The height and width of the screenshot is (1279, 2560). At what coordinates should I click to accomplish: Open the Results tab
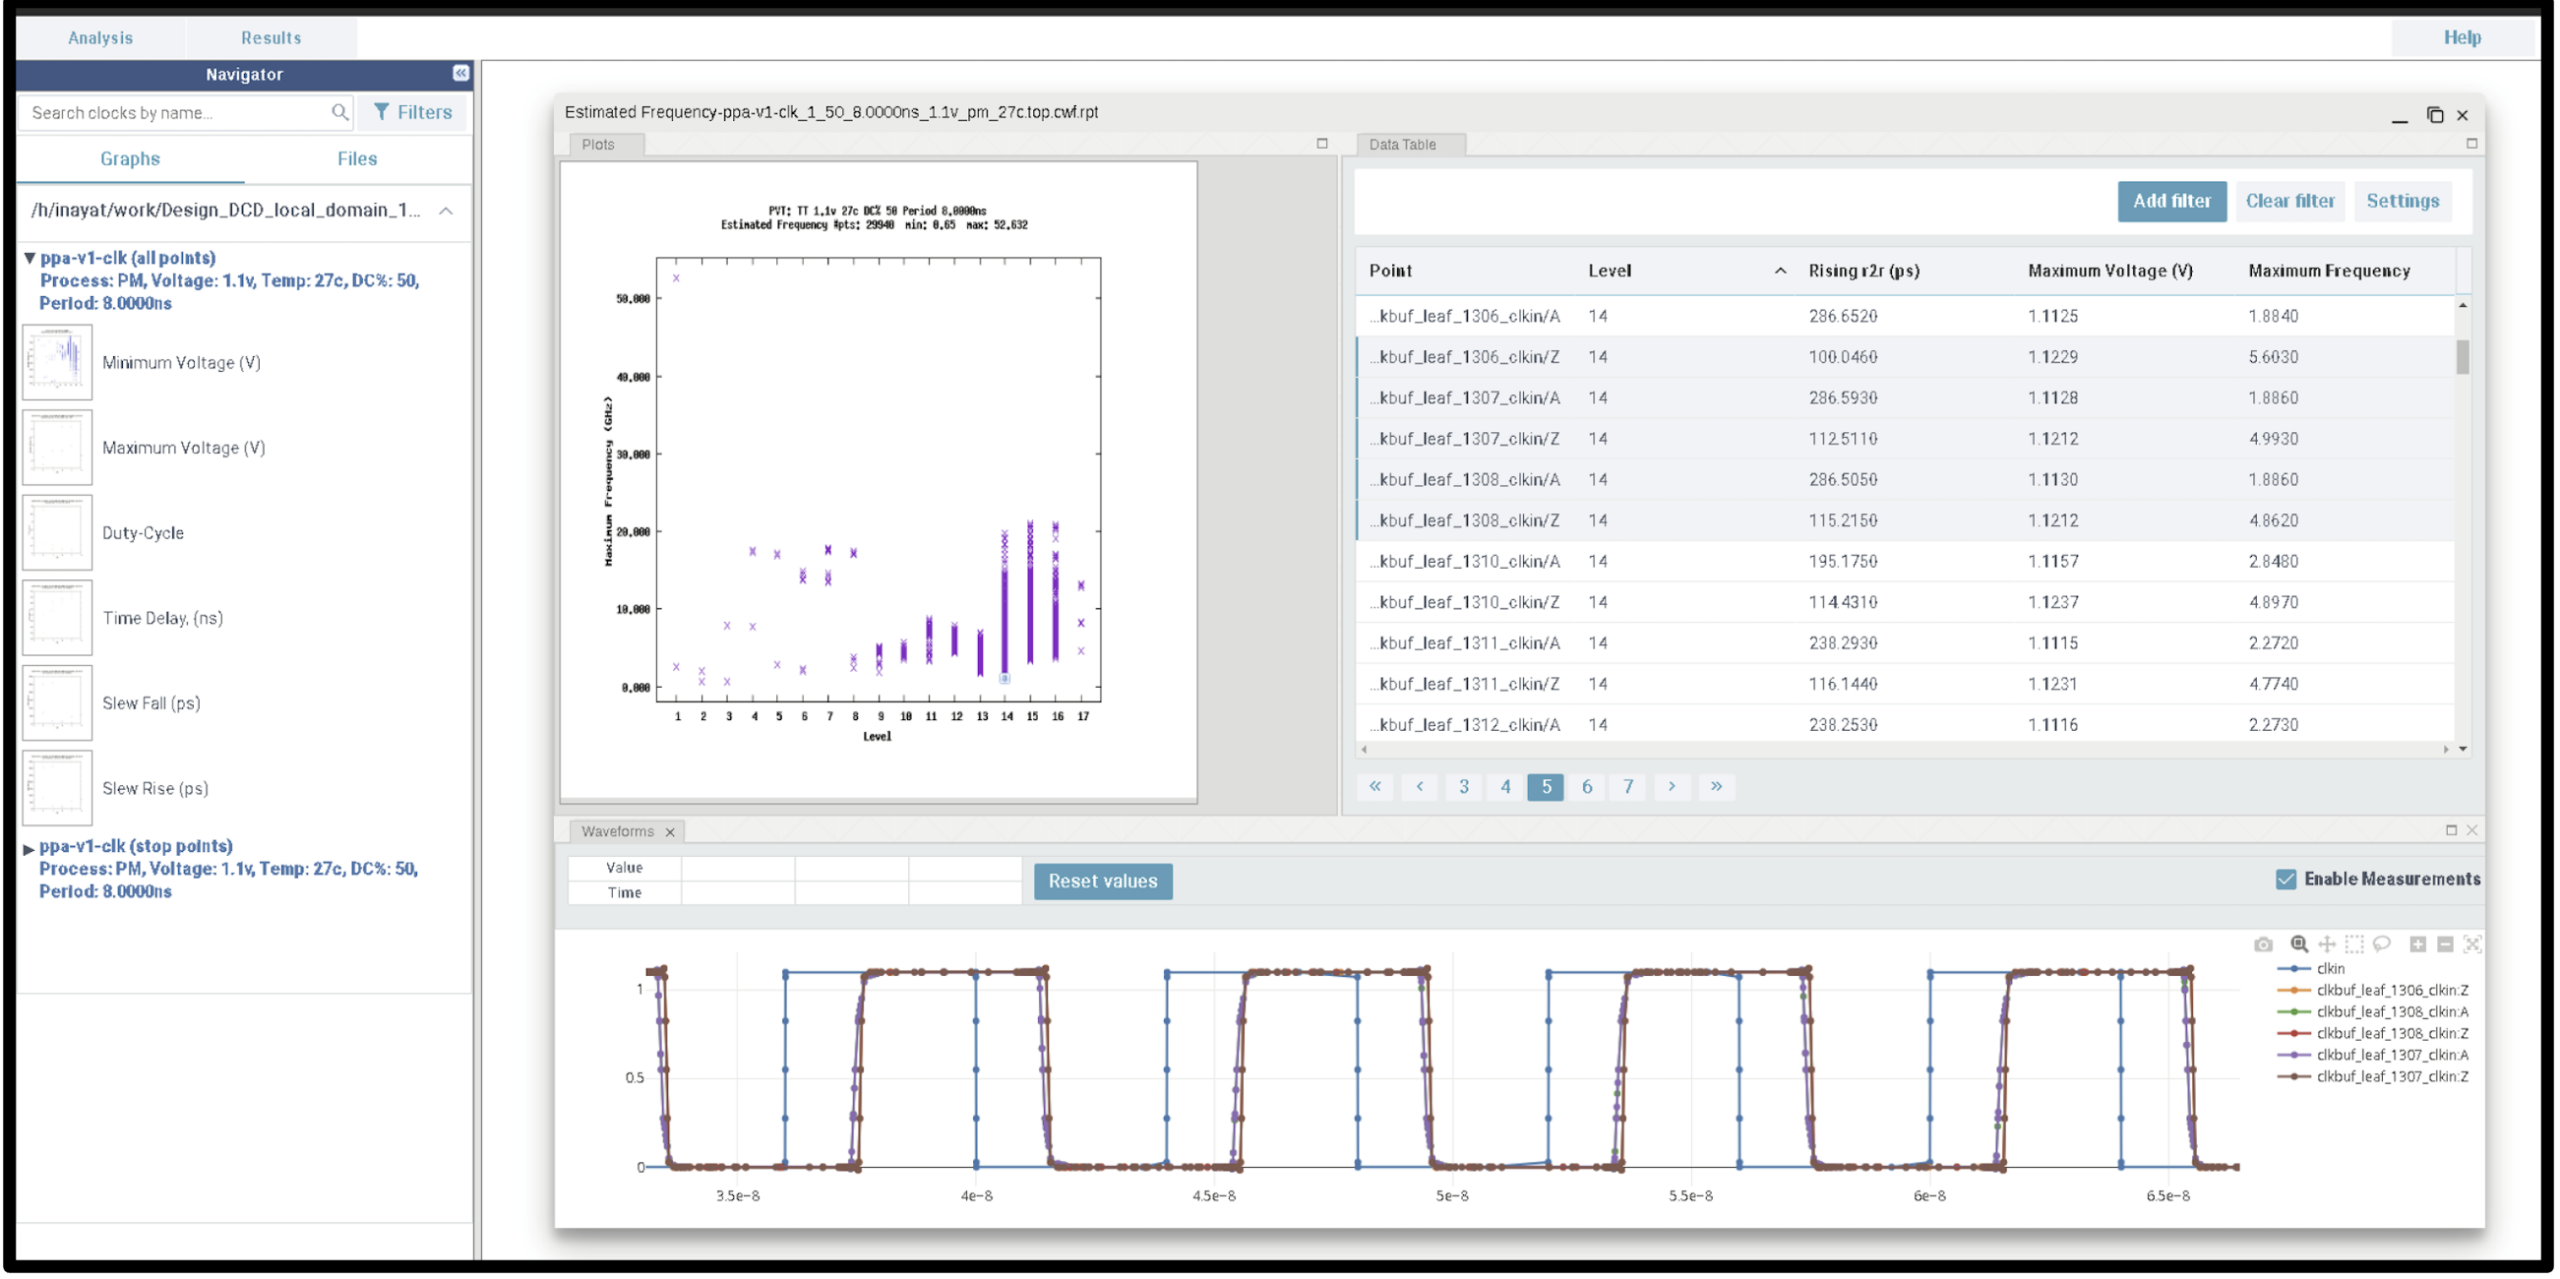click(270, 38)
